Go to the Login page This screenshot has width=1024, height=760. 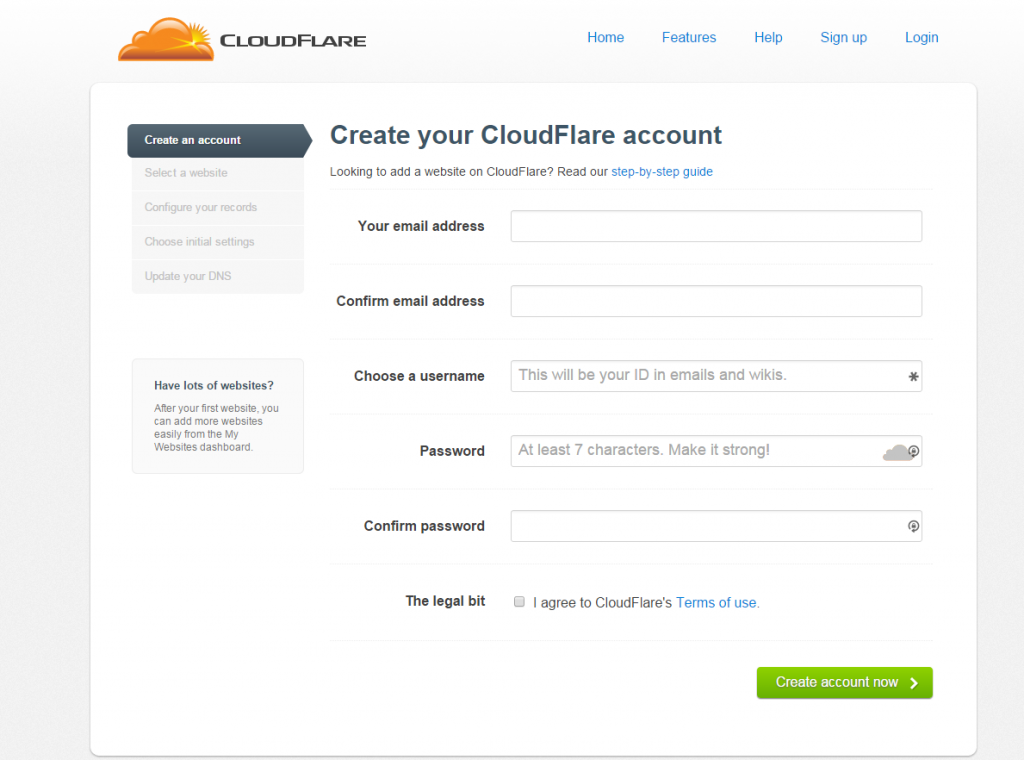(x=921, y=37)
